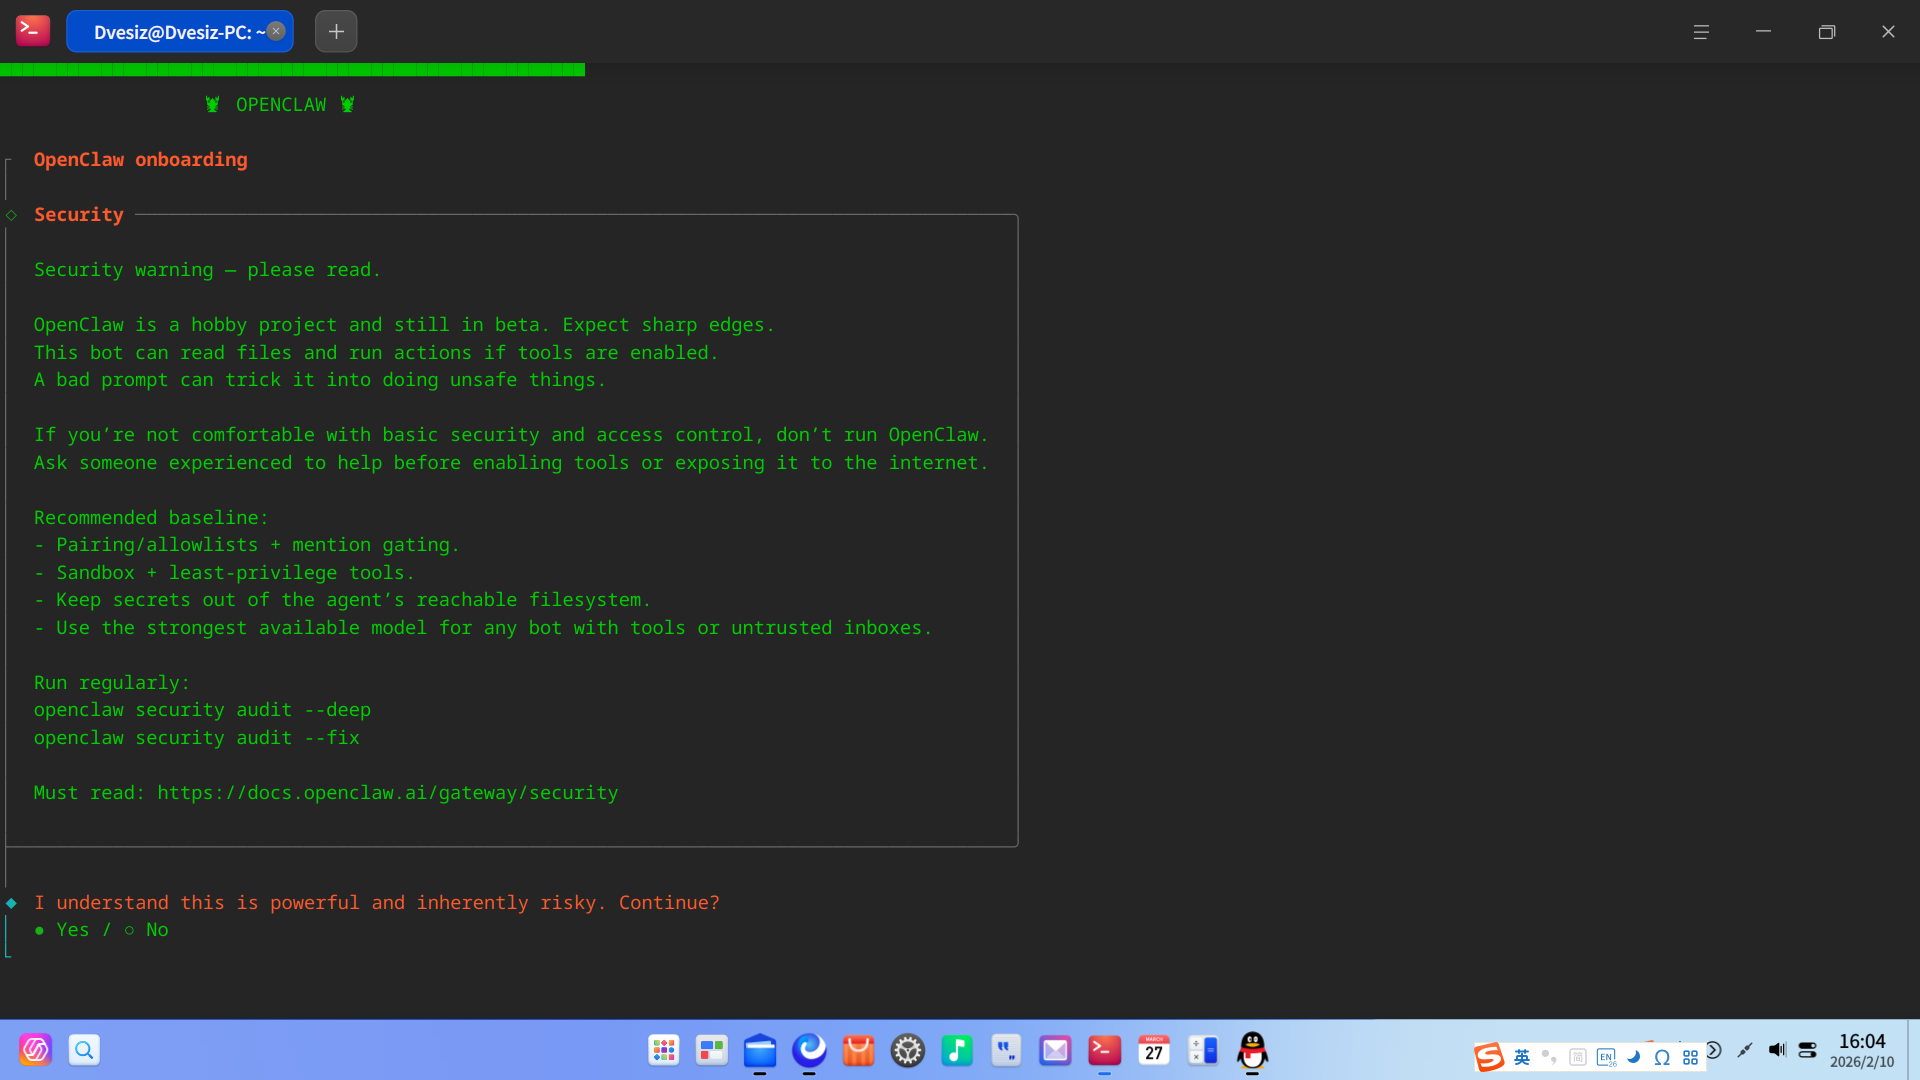Open QQ from the dock
1920x1080 pixels.
1252,1052
